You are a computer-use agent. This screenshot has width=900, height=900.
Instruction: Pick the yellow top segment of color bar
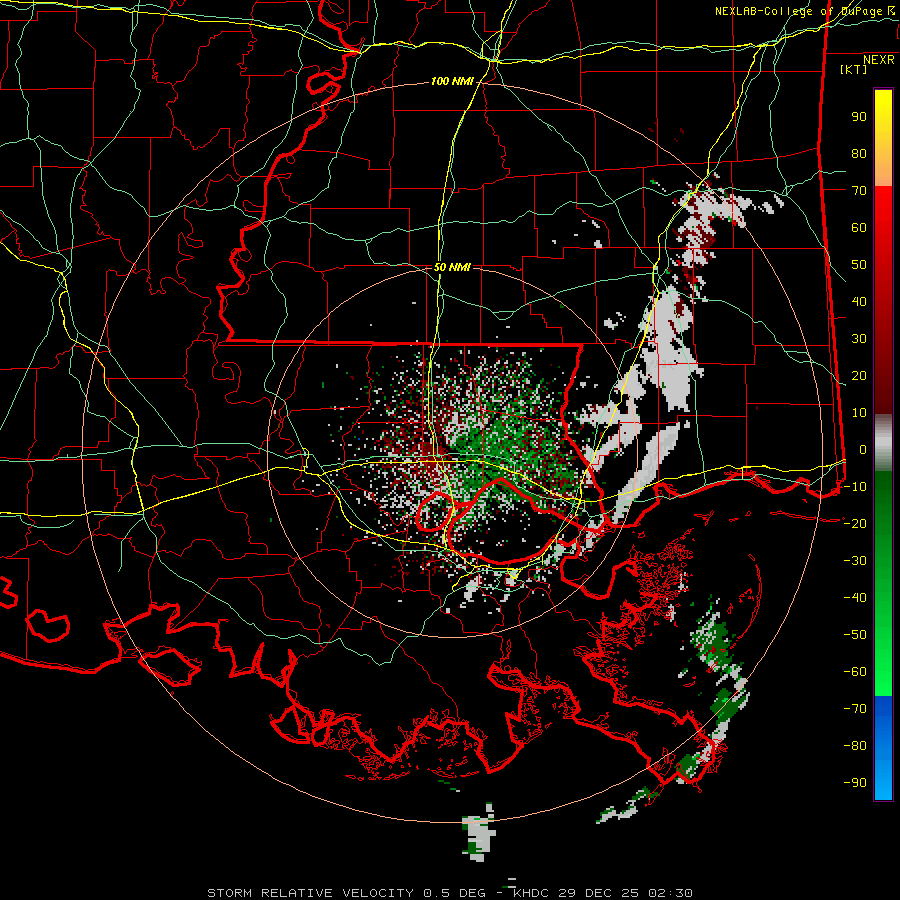(x=883, y=138)
